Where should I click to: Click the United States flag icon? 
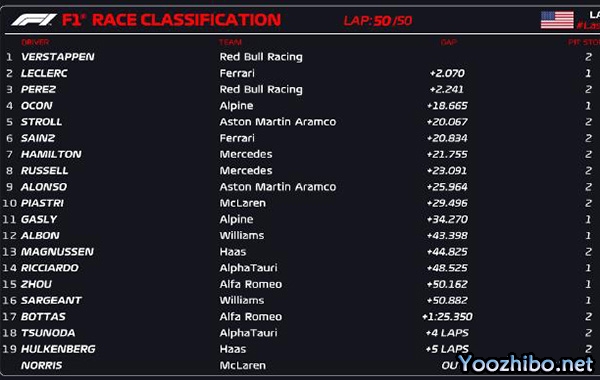coord(557,20)
